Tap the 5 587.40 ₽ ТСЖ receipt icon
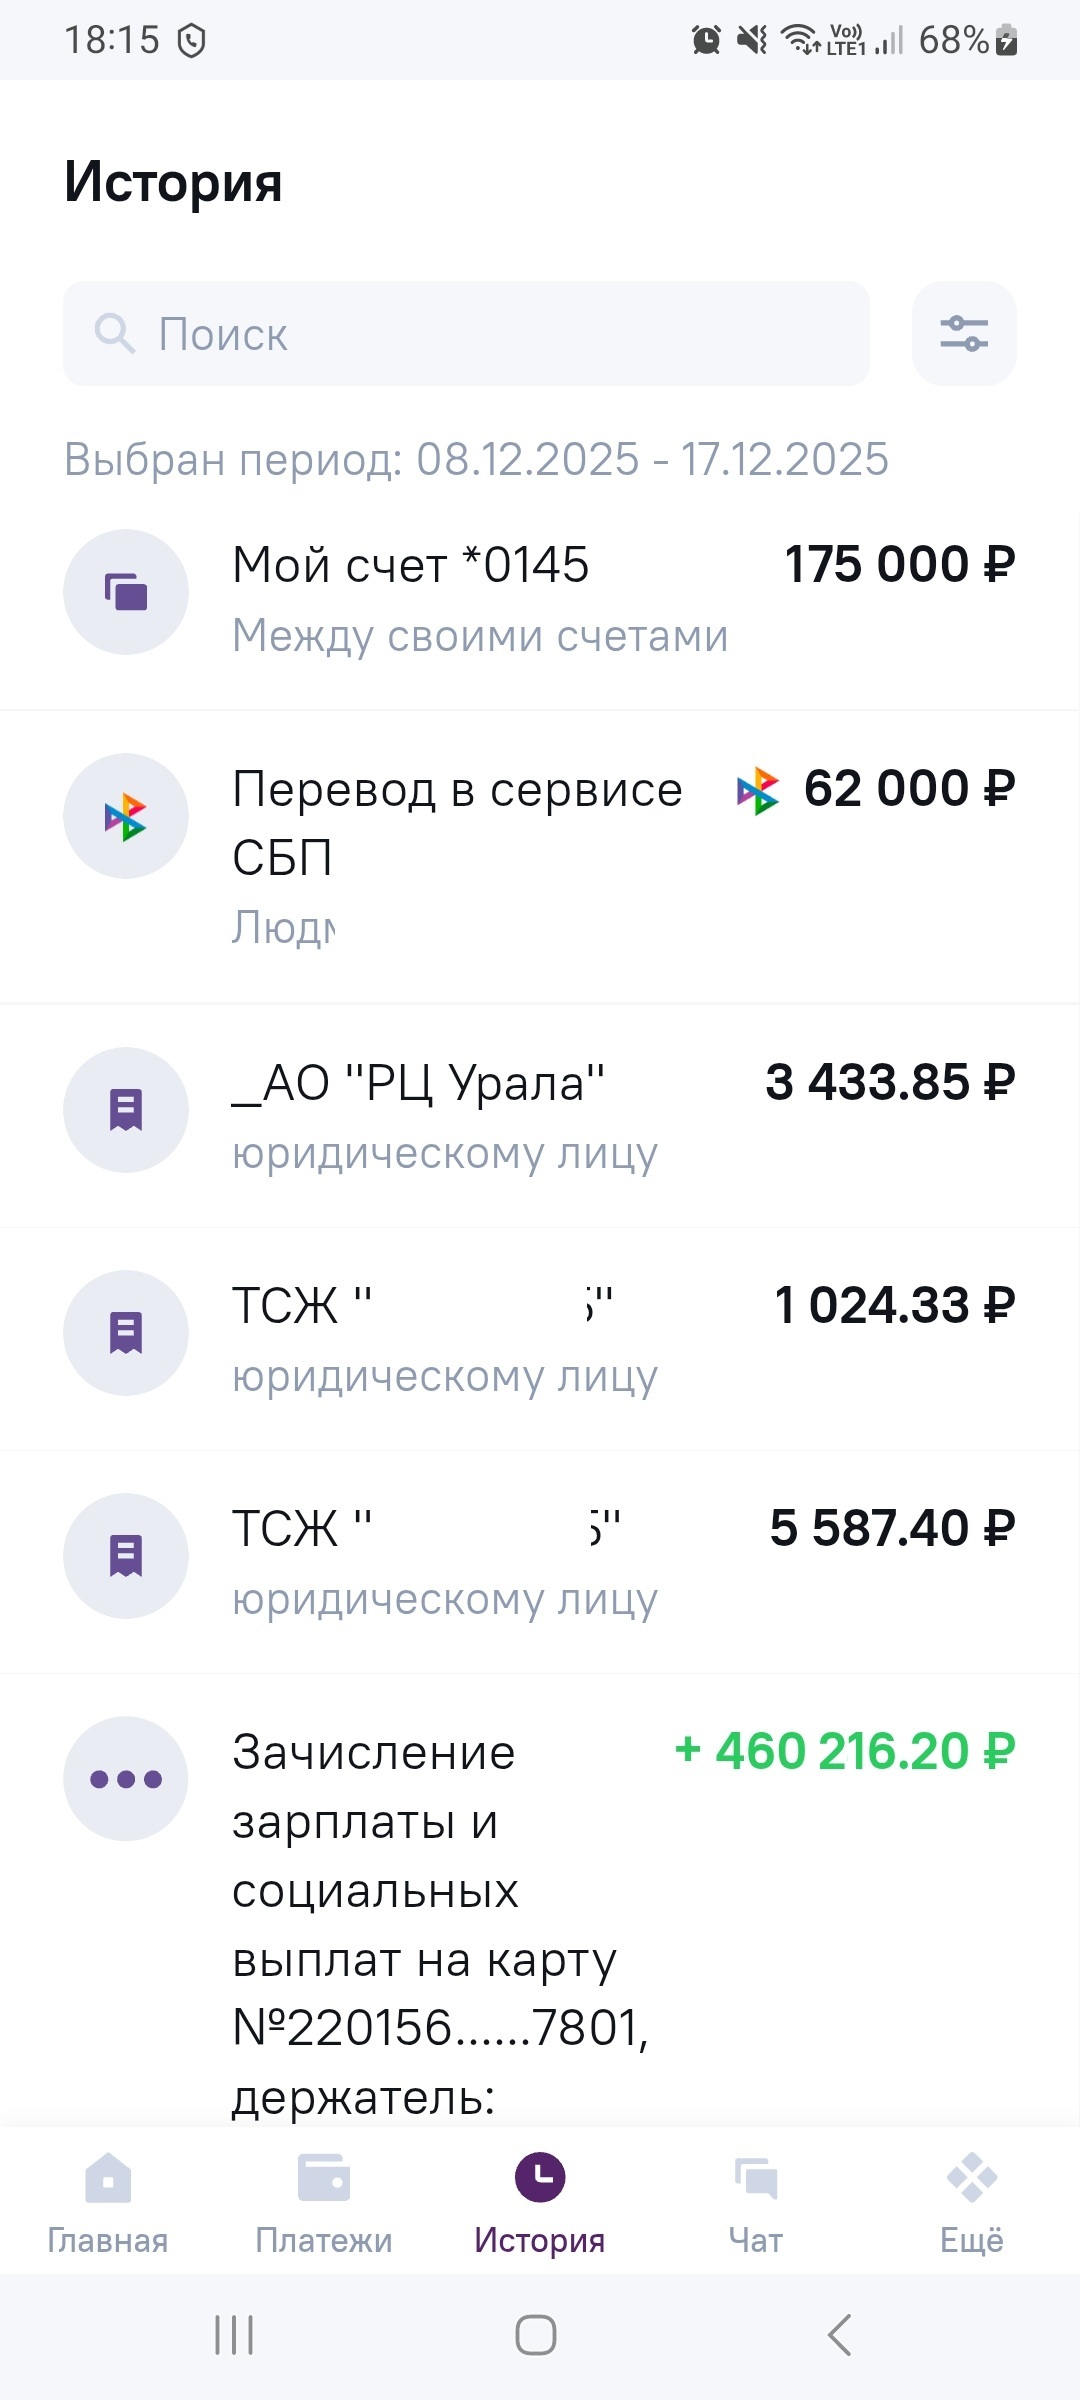 (x=126, y=1556)
